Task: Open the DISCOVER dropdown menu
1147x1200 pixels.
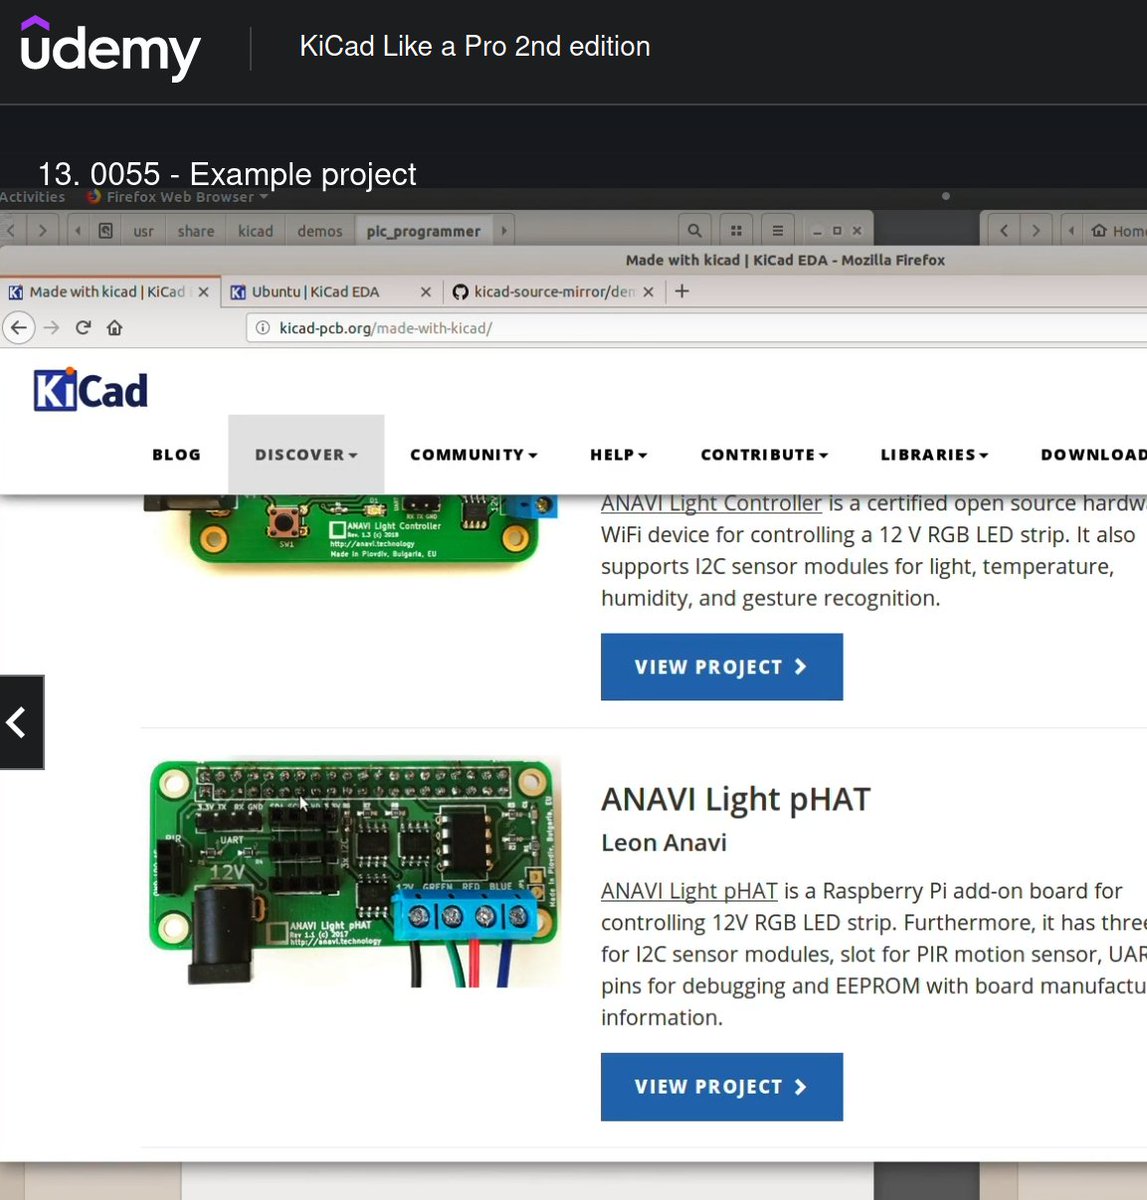Action: pyautogui.click(x=305, y=454)
